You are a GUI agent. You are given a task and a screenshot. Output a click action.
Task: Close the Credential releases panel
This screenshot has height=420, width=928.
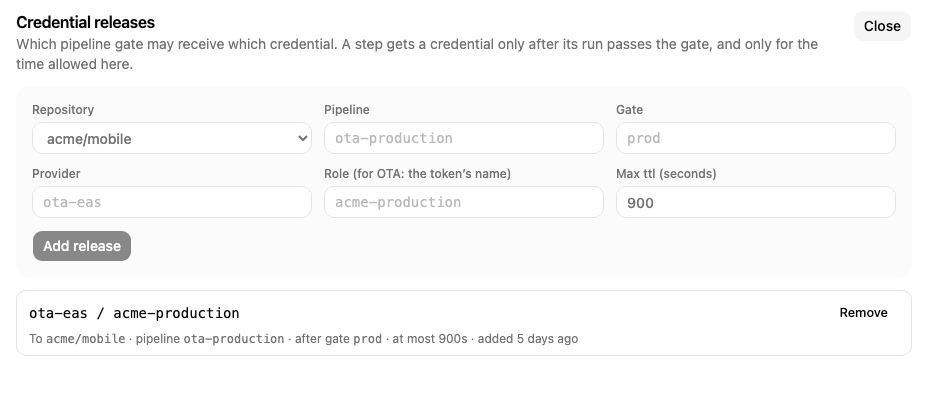[x=882, y=26]
